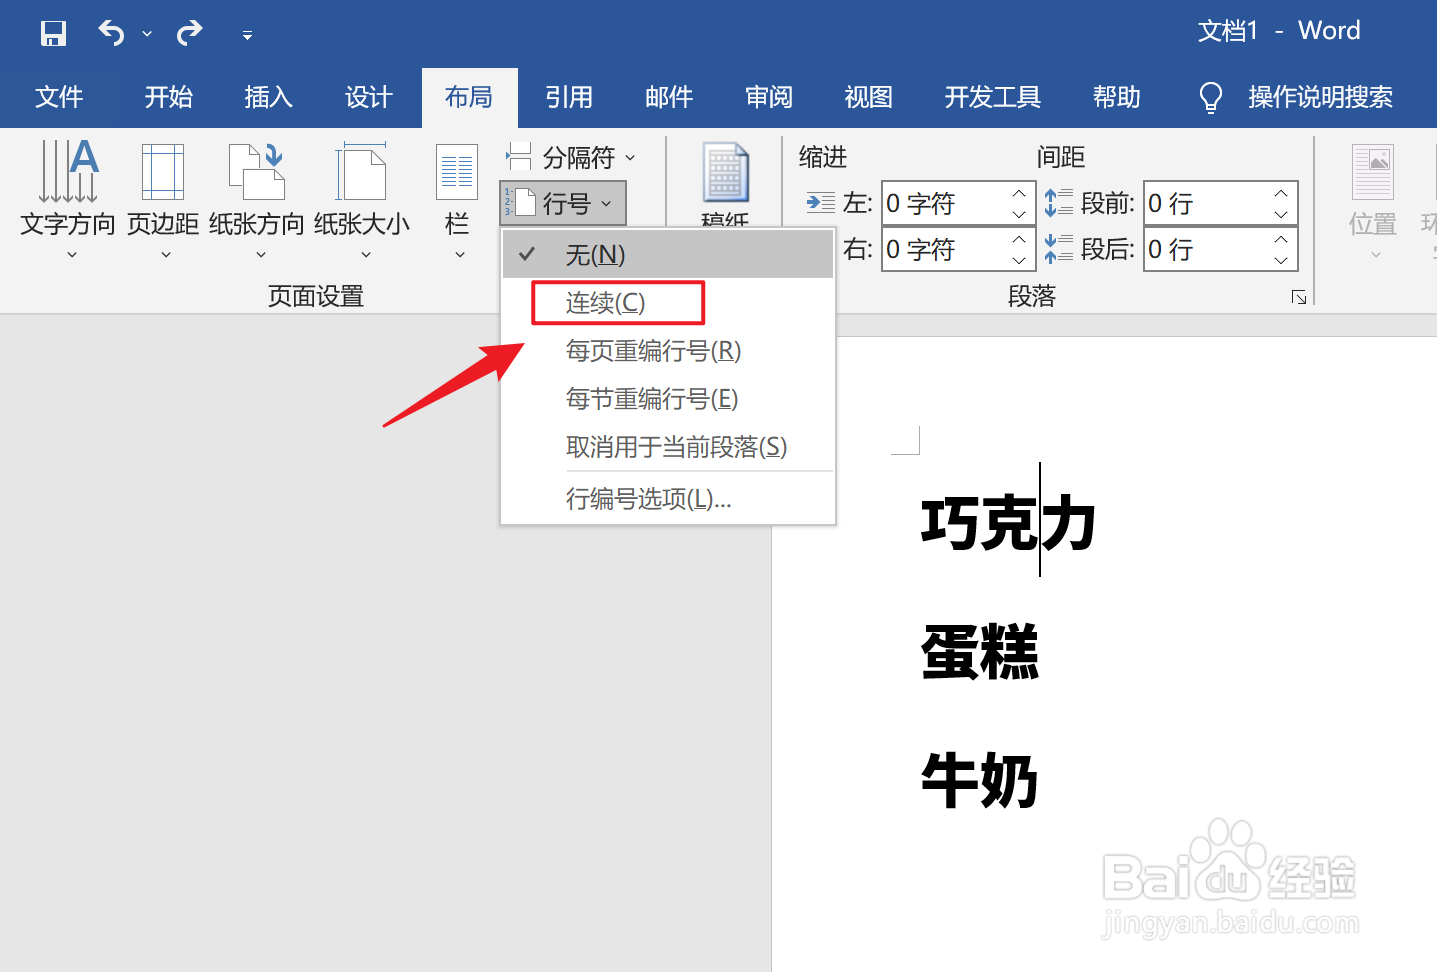Expand 文字方向 dropdown chevron
This screenshot has height=972, width=1437.
pos(71,255)
